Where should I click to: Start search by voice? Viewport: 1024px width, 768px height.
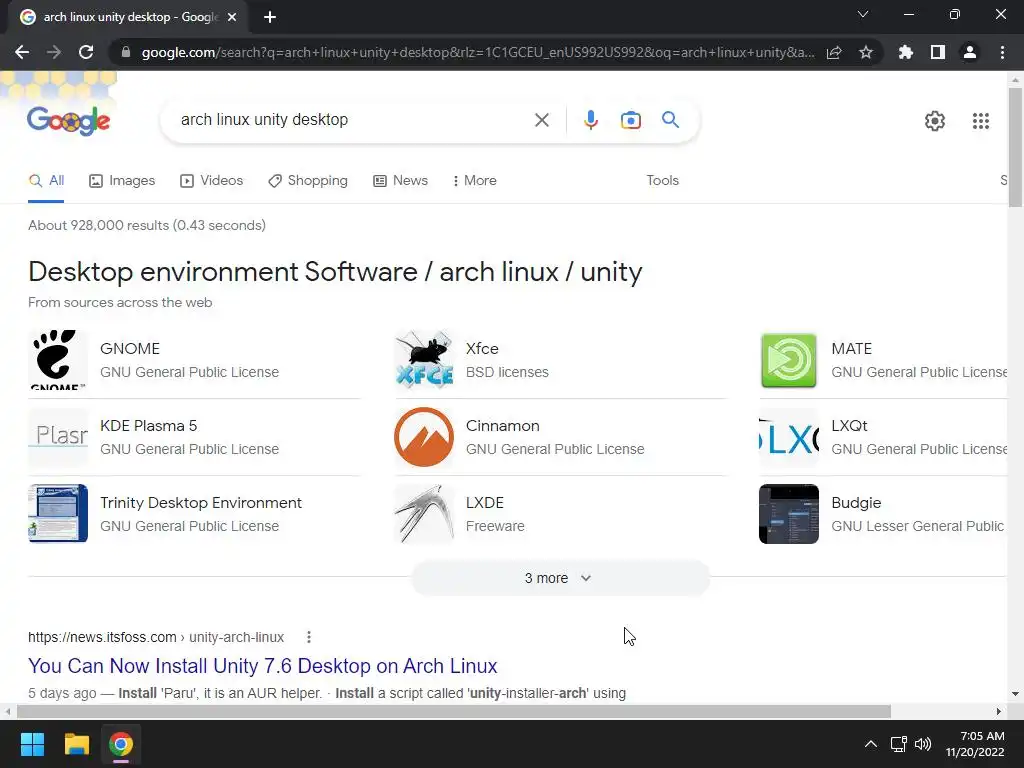click(590, 120)
